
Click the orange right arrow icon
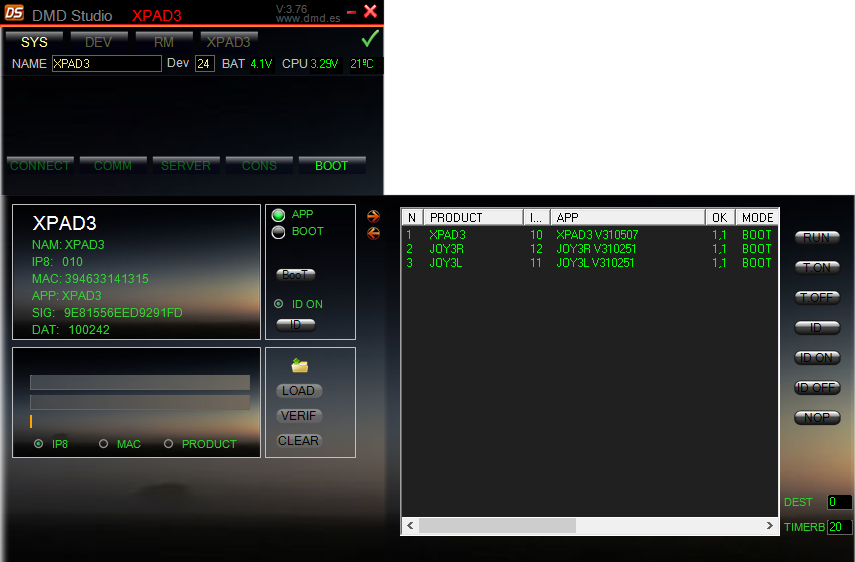pyautogui.click(x=374, y=216)
